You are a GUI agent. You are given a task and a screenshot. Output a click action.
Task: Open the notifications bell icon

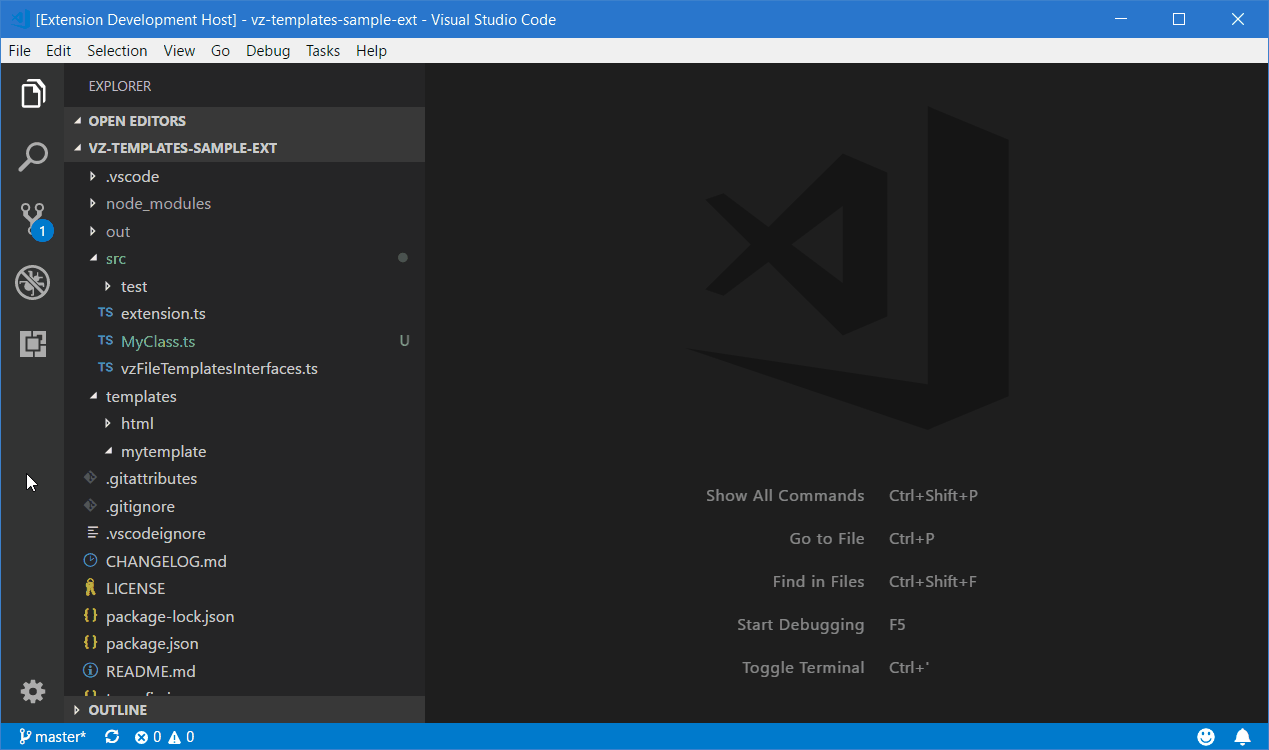1243,737
